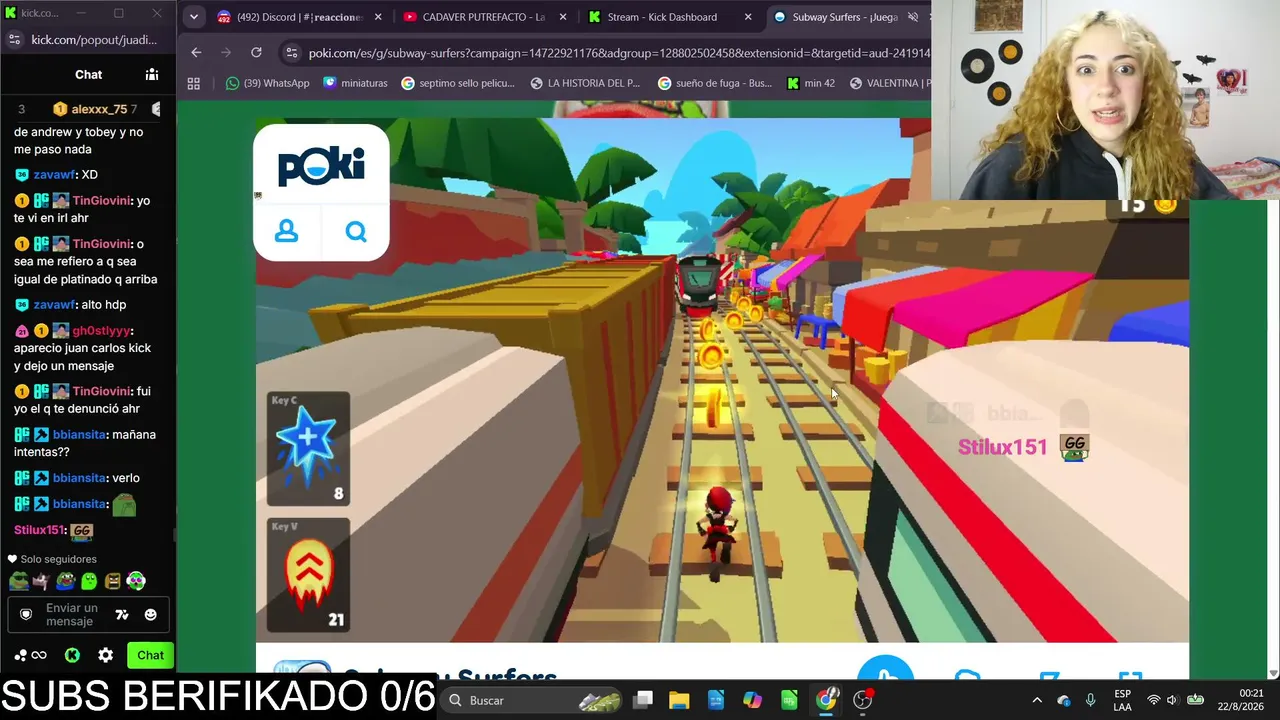Open site info icon in Kick popout window
Viewport: 1280px width, 720px height.
pyautogui.click(x=14, y=40)
